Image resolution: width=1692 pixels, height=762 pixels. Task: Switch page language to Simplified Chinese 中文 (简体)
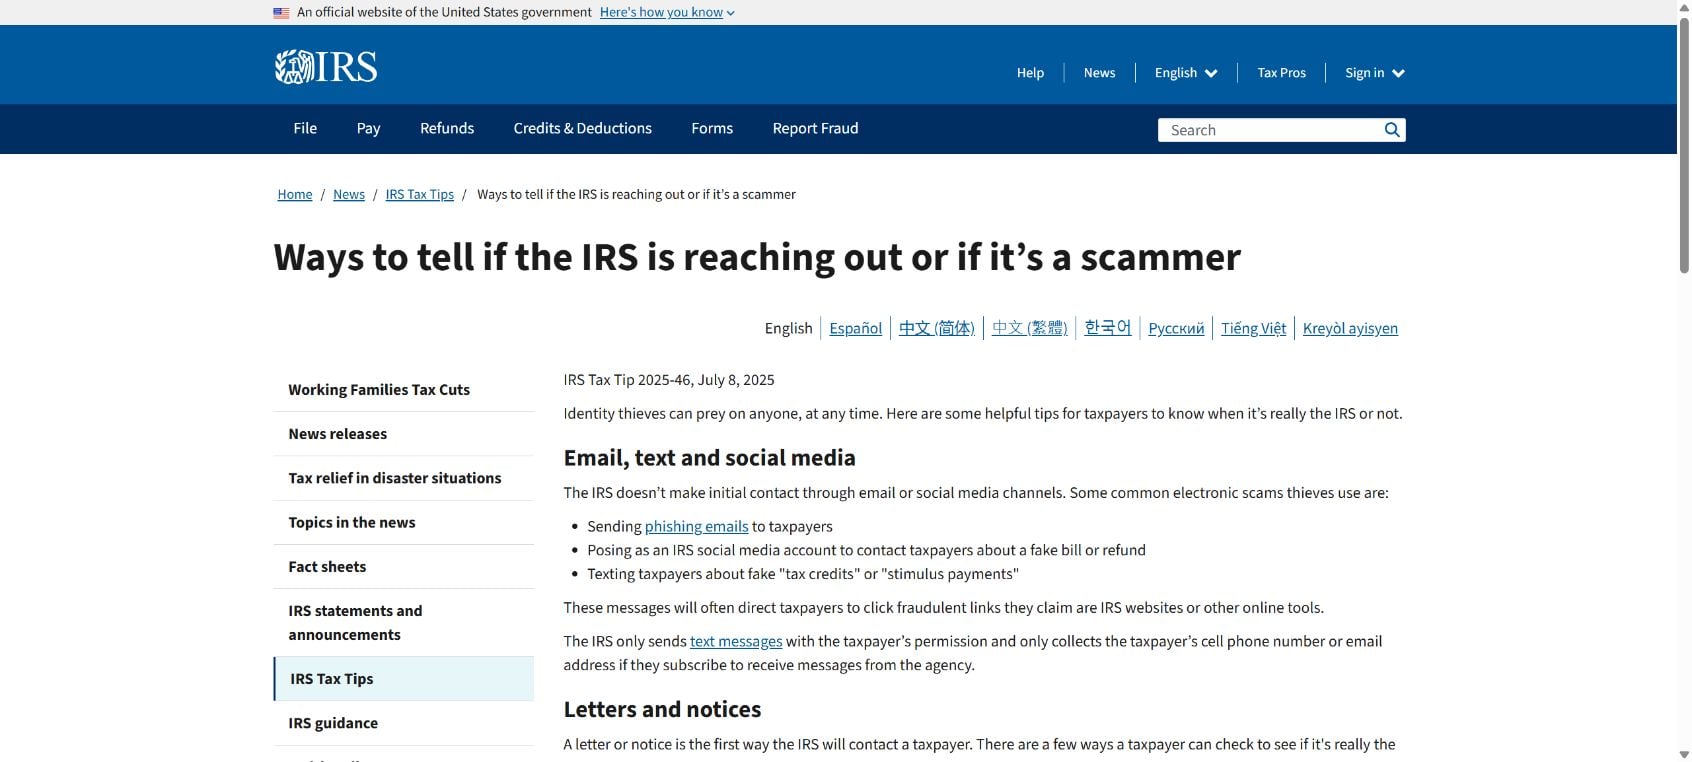point(937,328)
